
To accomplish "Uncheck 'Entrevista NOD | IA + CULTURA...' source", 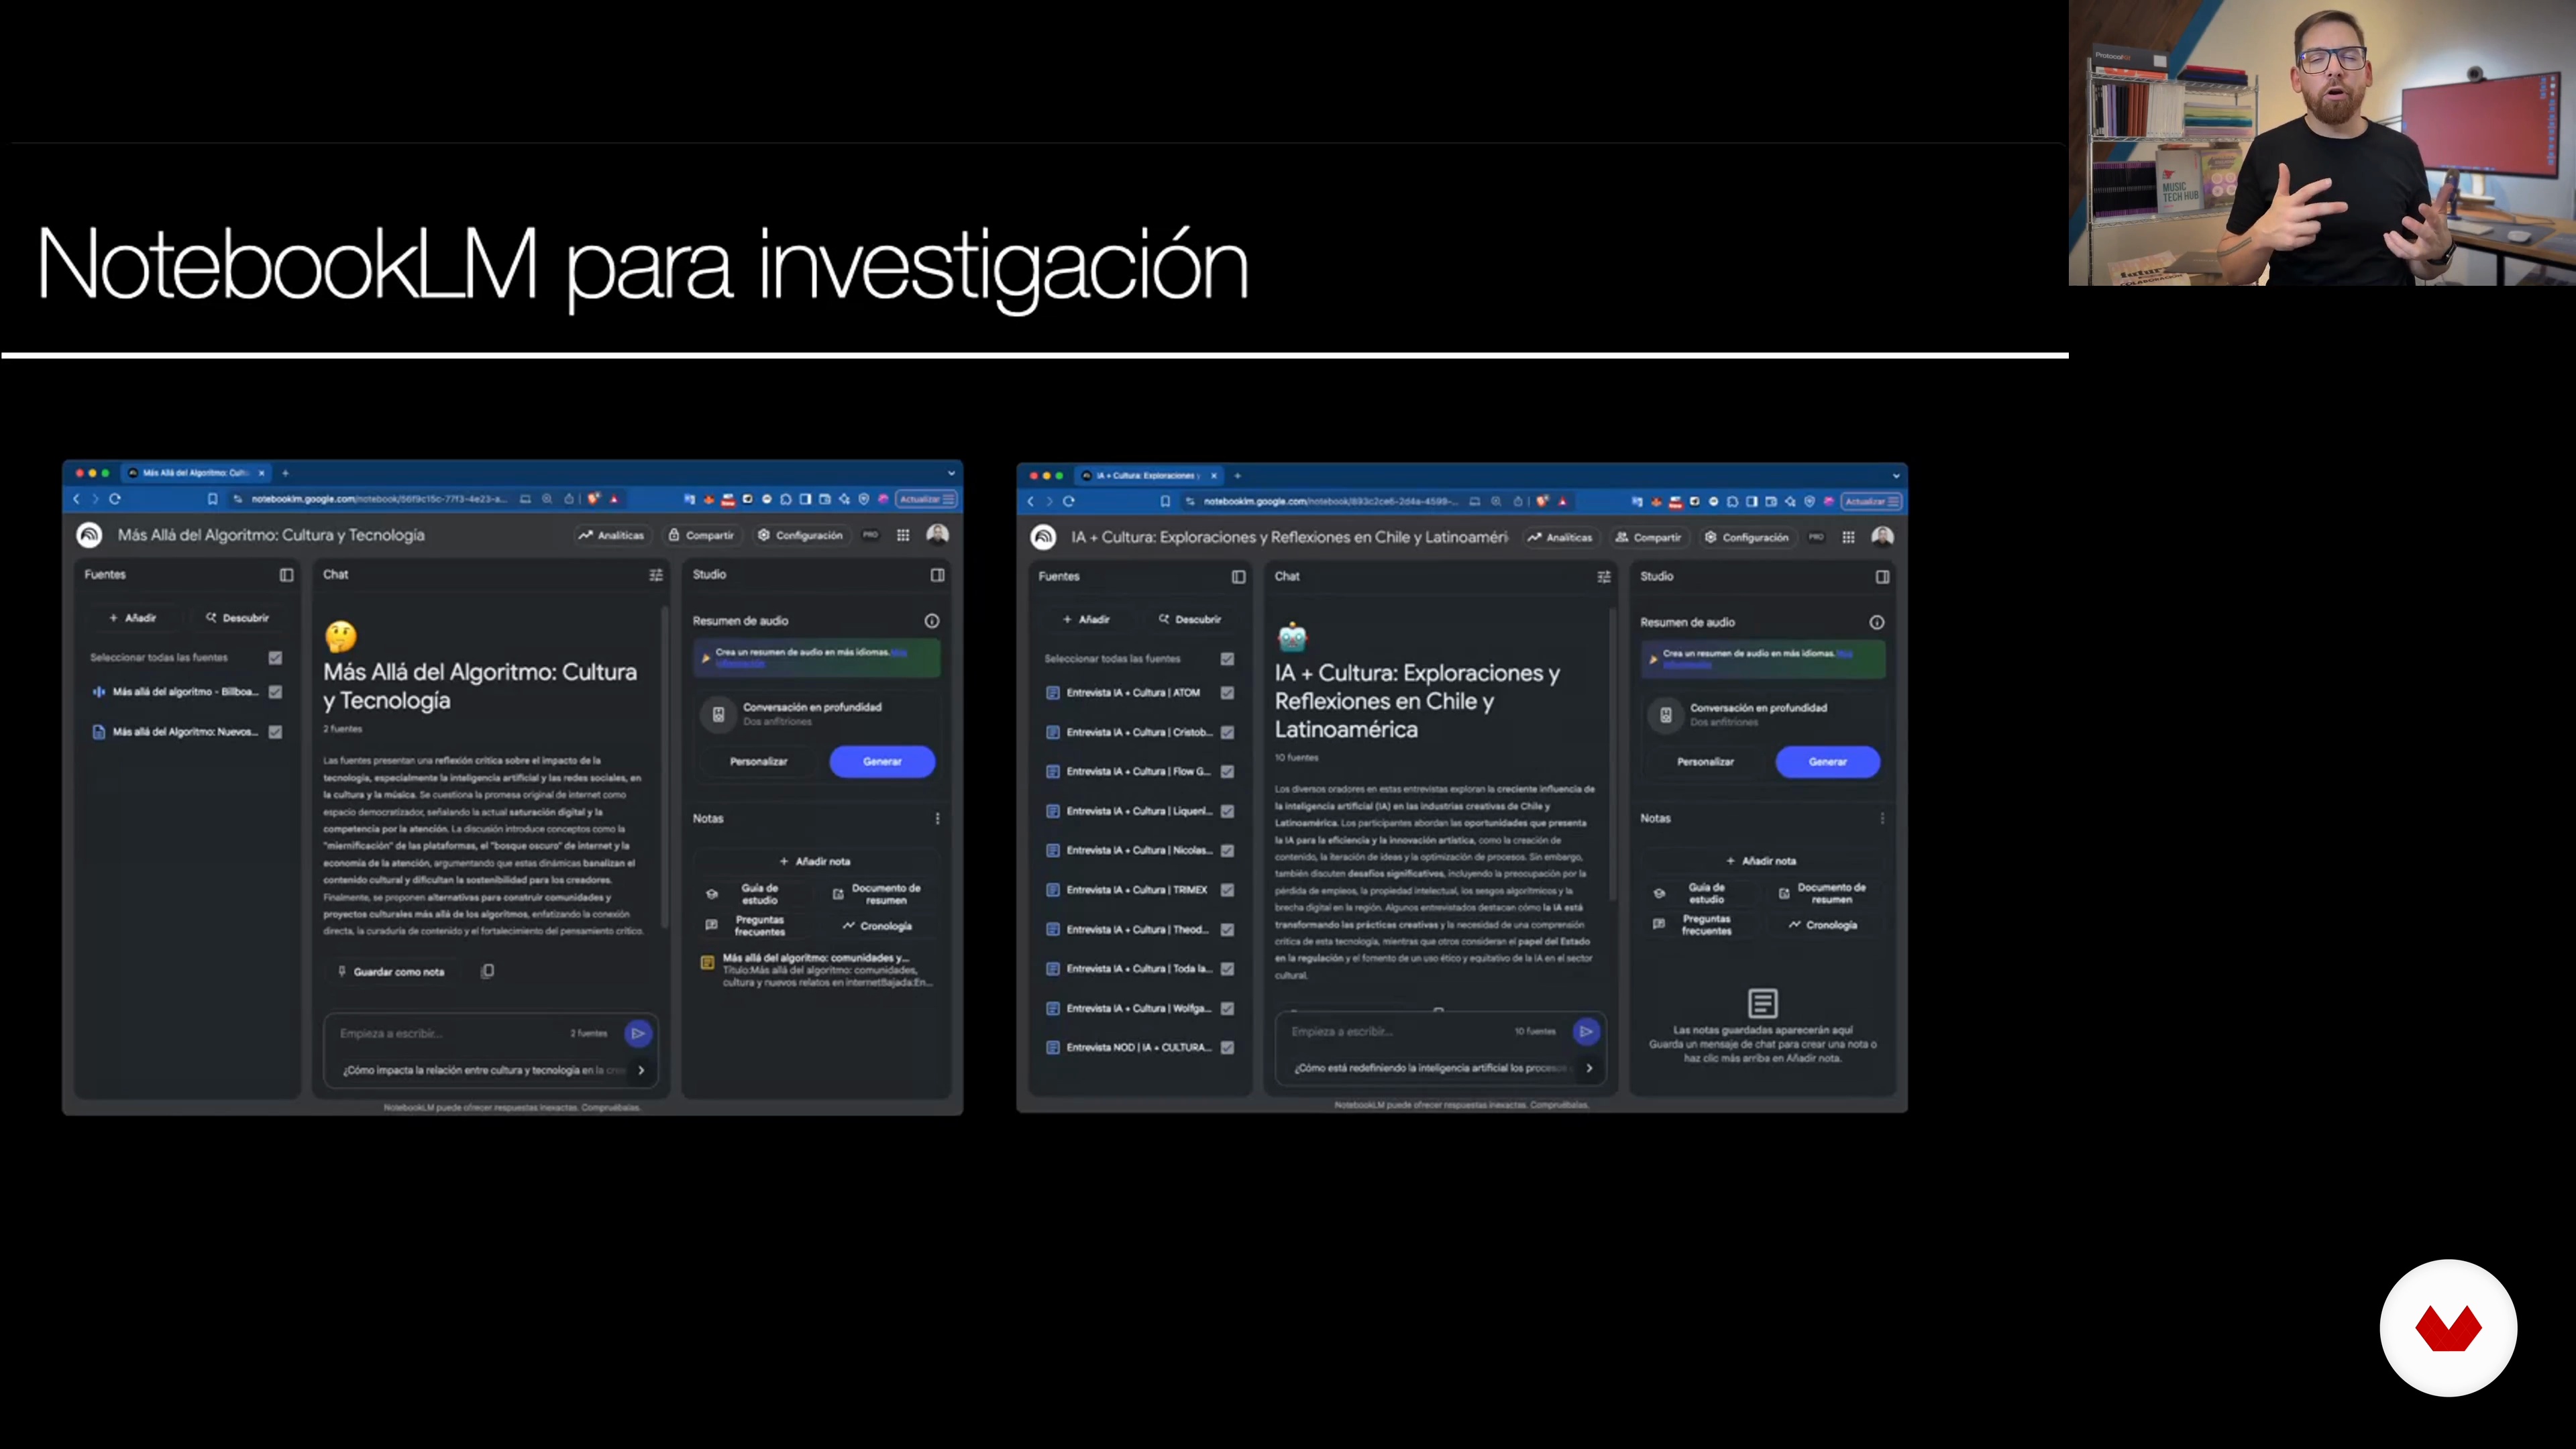I will pos(1227,1048).
